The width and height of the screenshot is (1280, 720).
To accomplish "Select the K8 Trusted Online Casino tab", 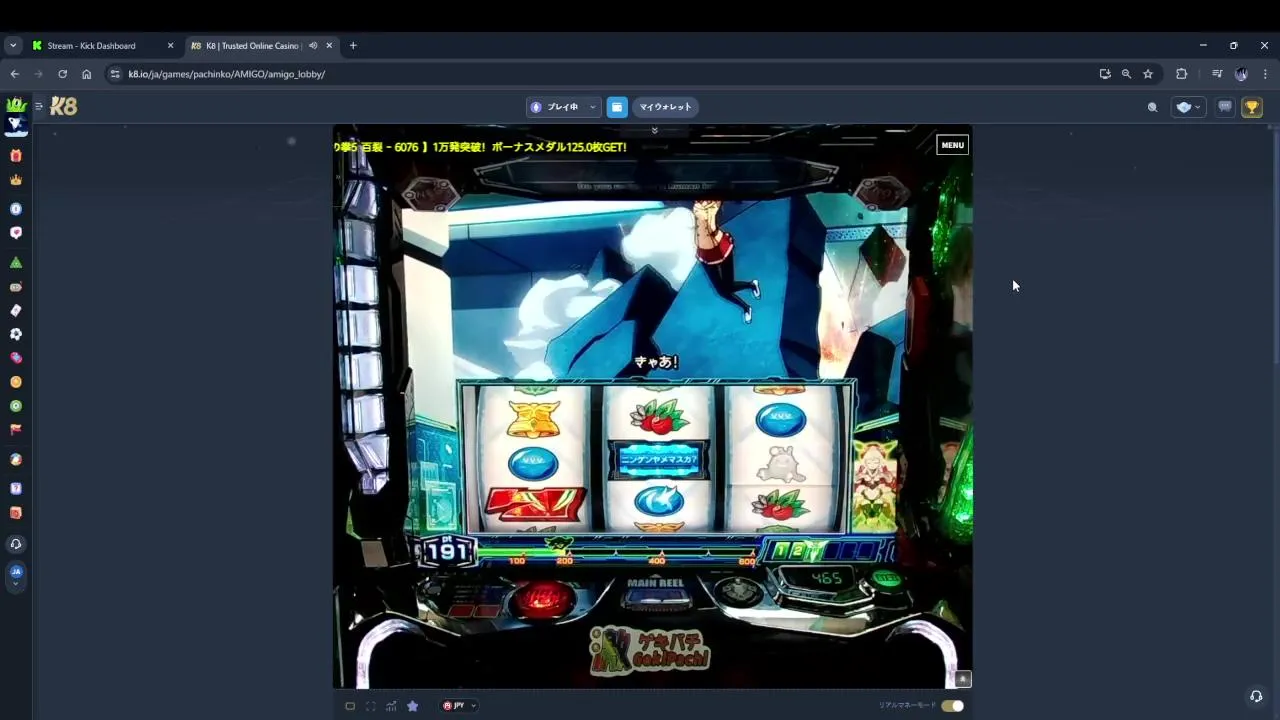I will click(262, 45).
